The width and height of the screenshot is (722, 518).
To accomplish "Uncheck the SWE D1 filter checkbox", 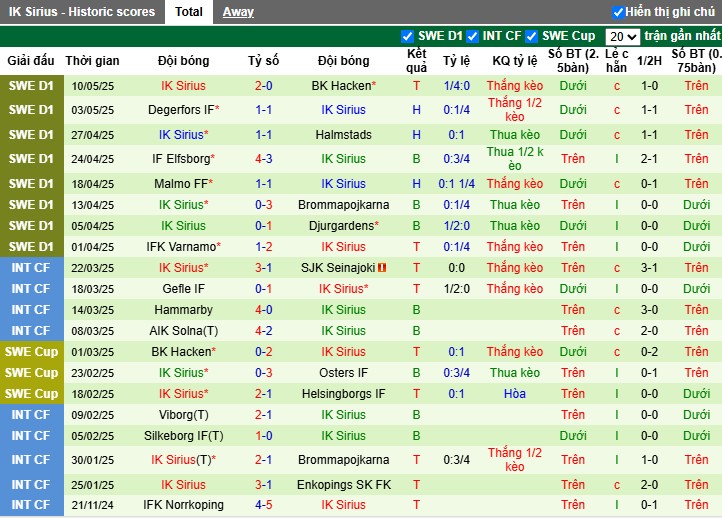I will coord(407,36).
